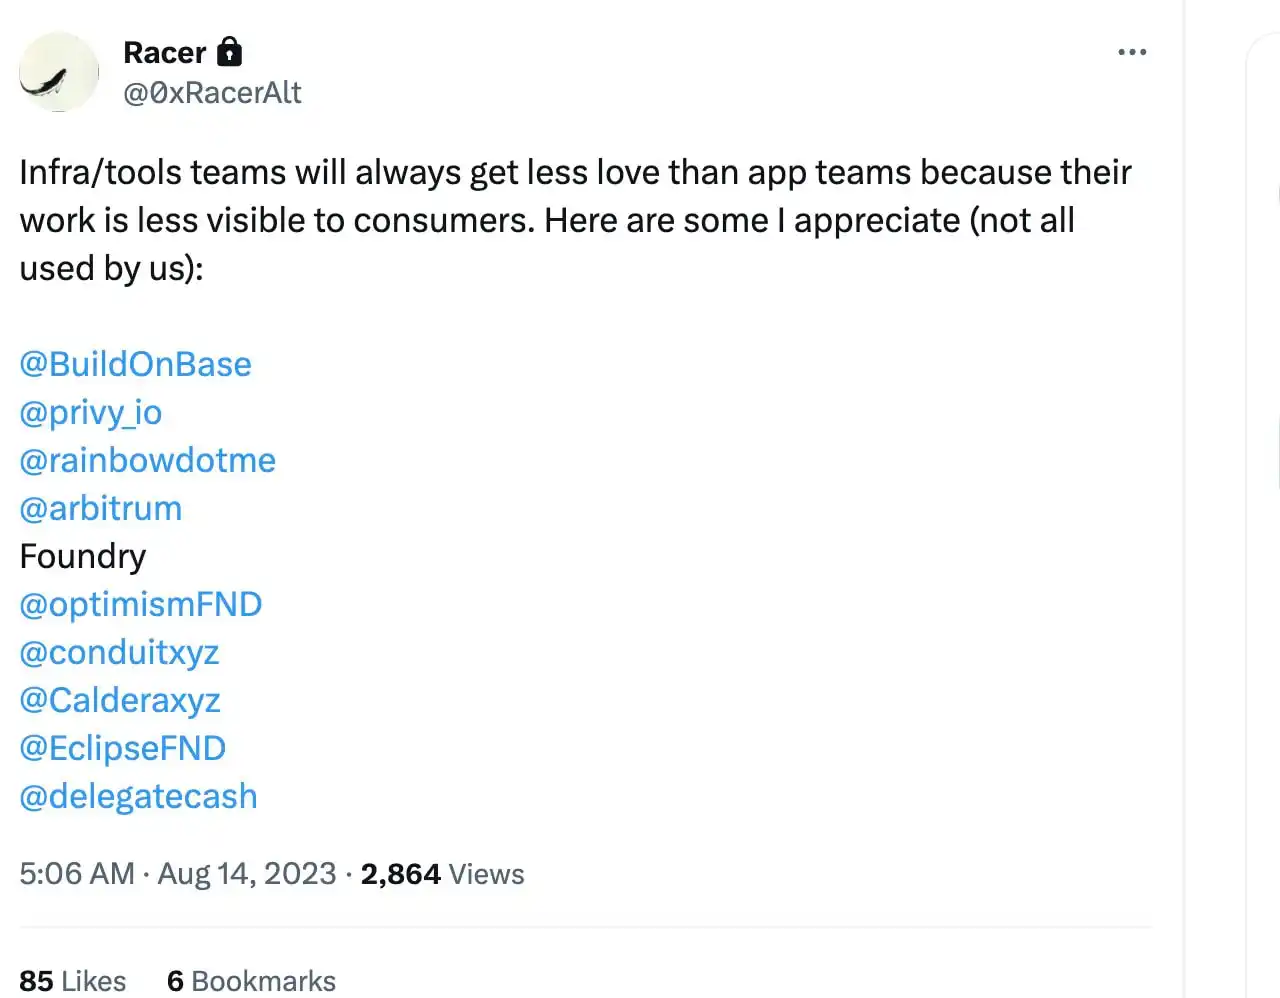Click the lock icon beside Racer's name

click(230, 51)
